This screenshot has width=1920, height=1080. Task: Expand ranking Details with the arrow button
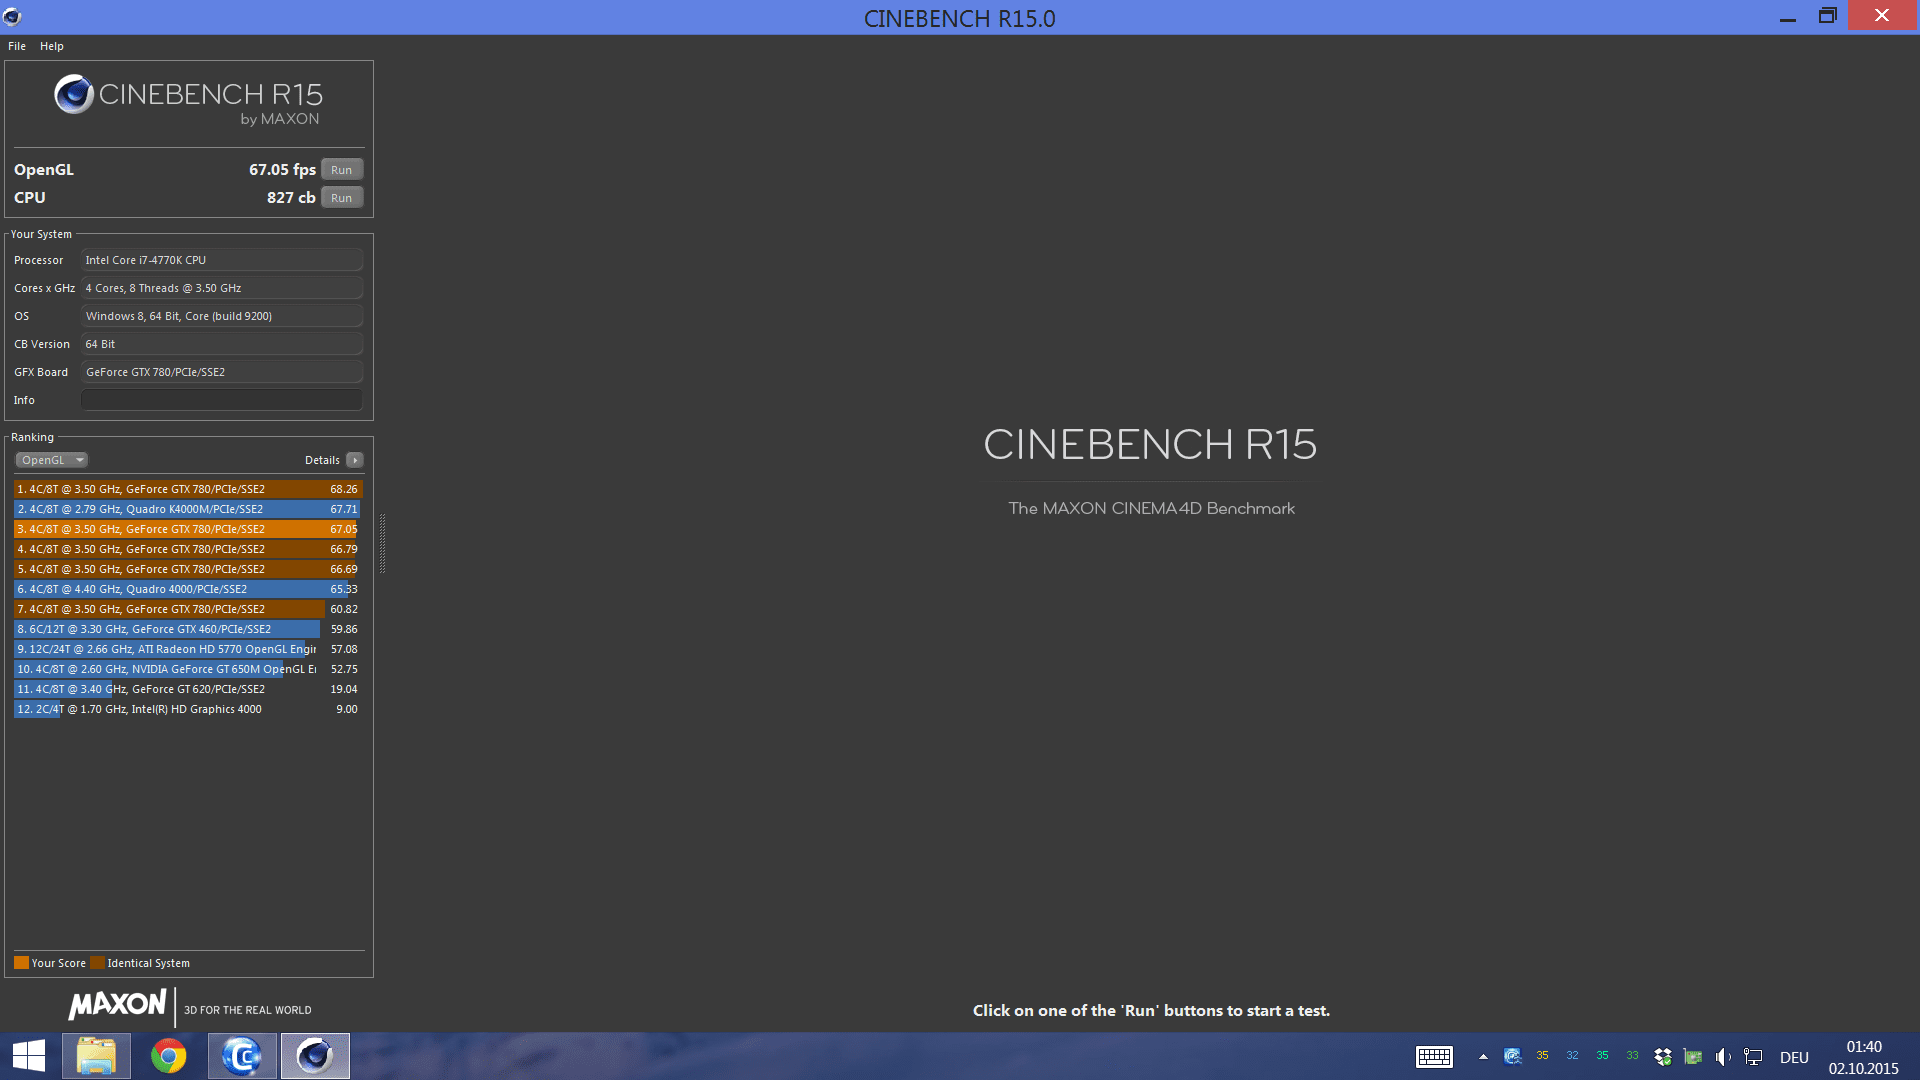pos(355,460)
